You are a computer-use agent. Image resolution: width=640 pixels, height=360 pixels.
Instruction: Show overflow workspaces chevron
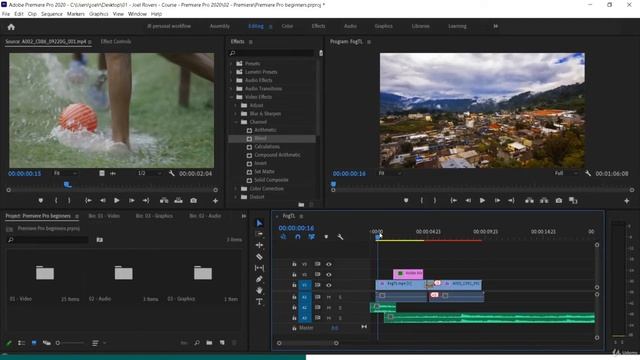[496, 26]
